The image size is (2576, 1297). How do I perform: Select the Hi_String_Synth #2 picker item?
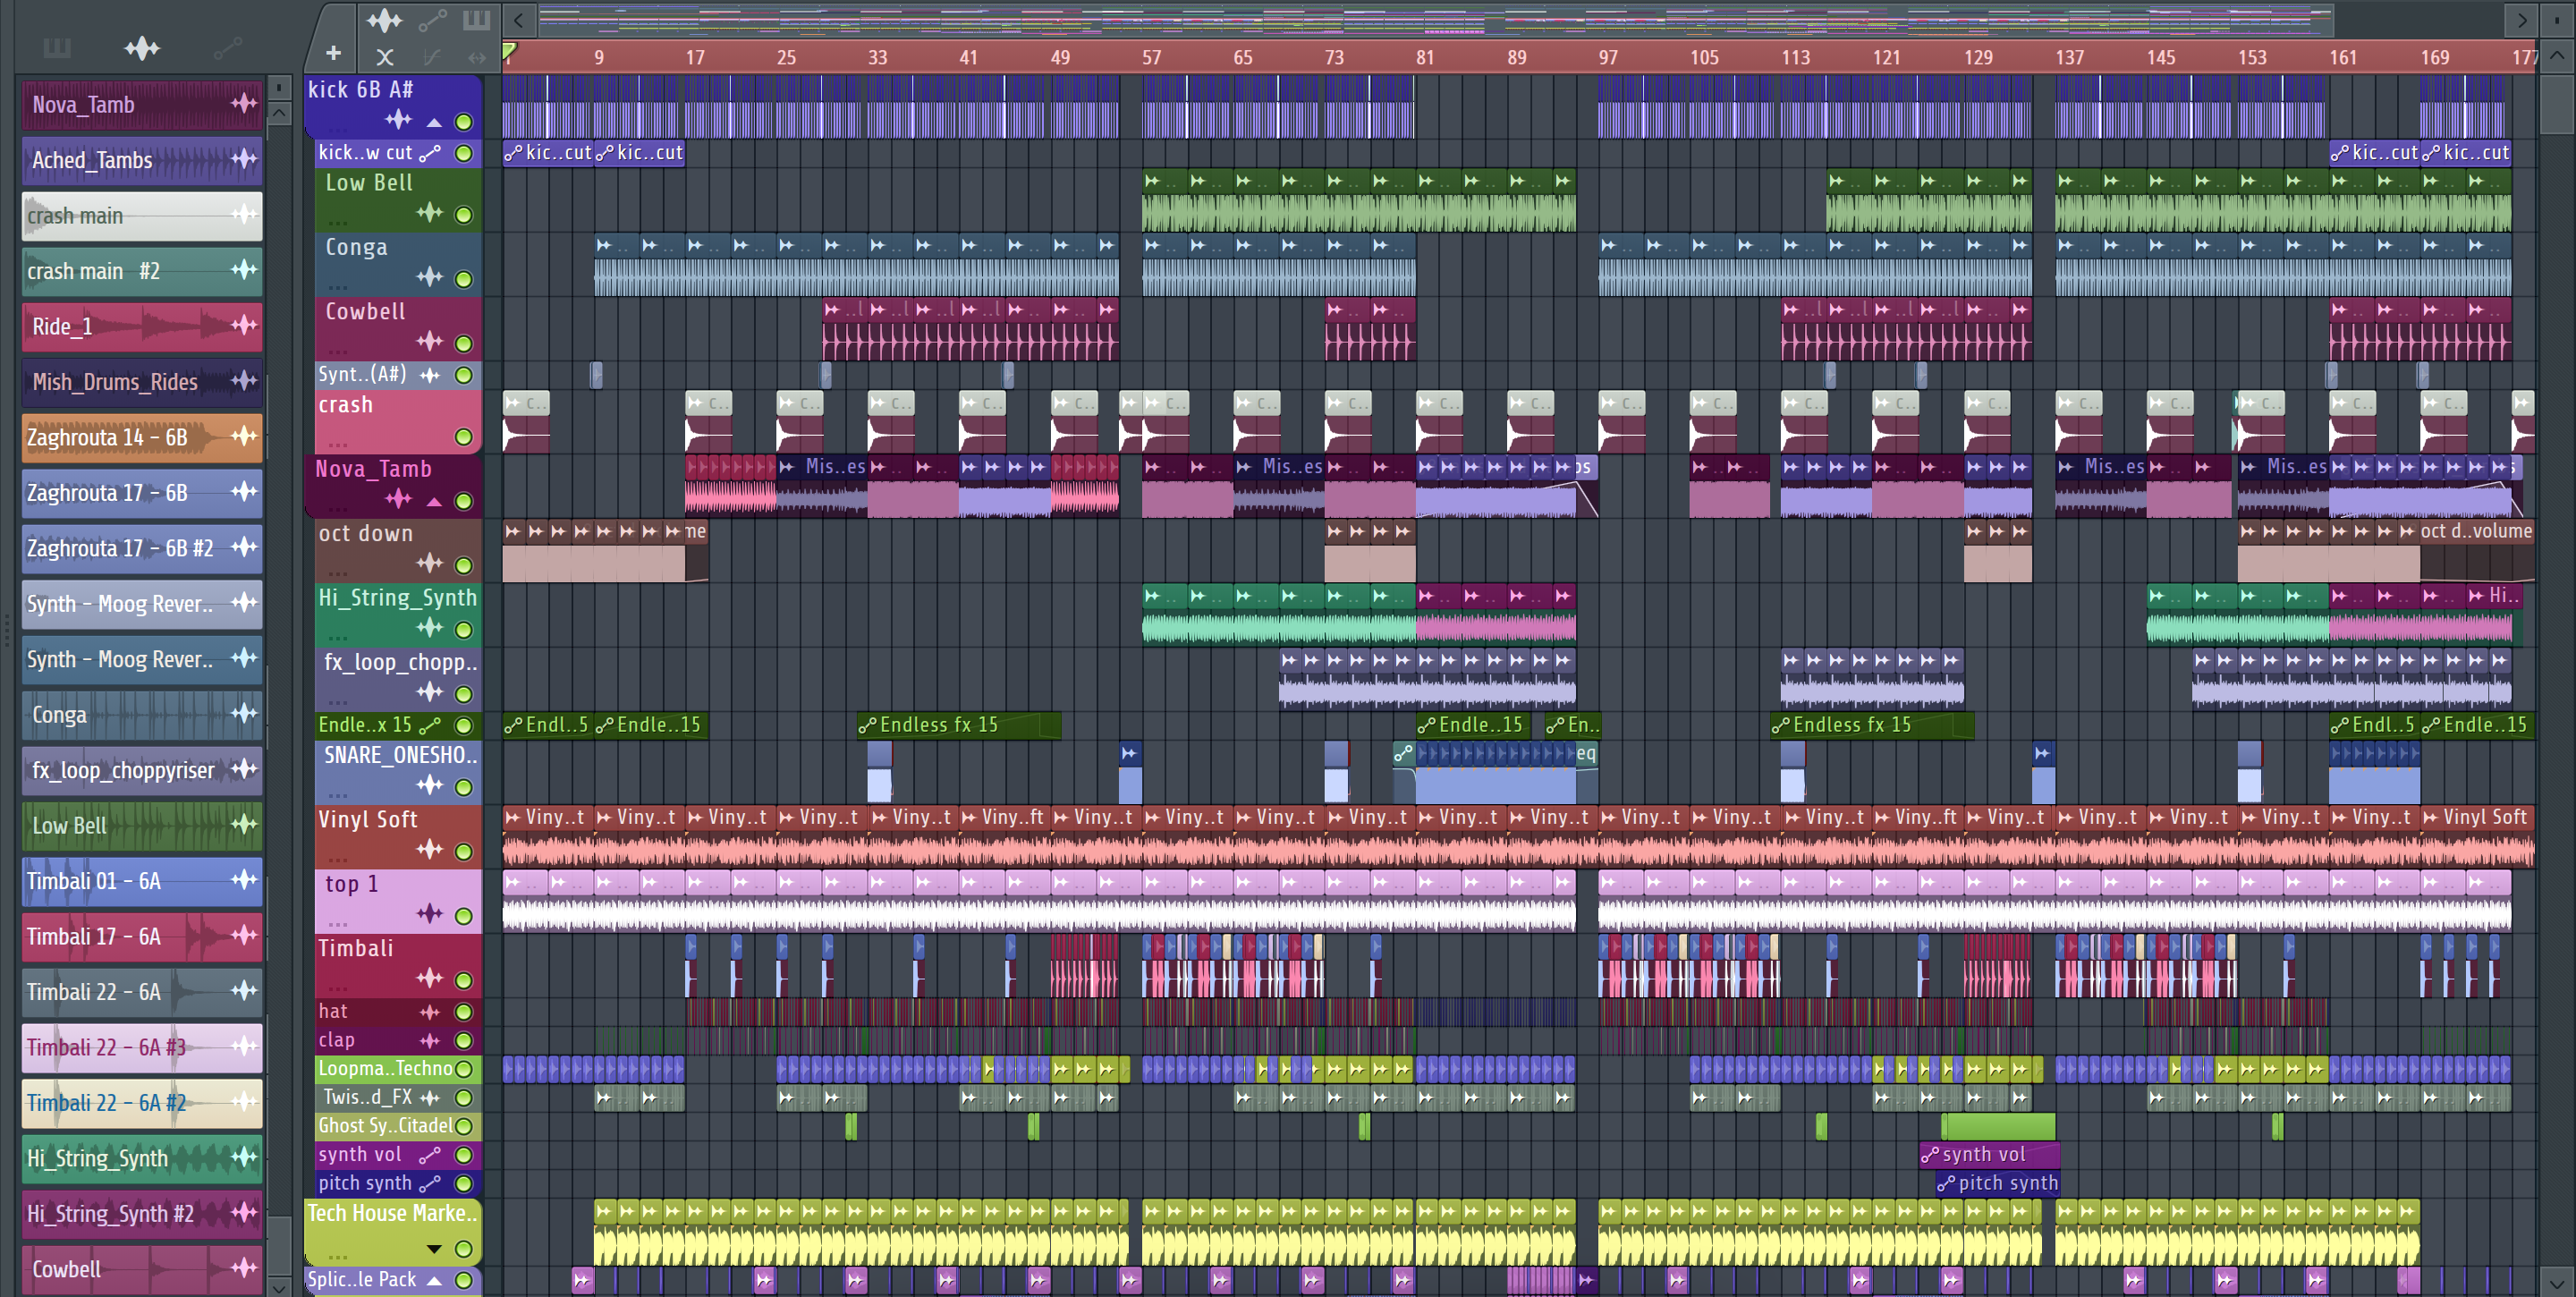tap(142, 1214)
